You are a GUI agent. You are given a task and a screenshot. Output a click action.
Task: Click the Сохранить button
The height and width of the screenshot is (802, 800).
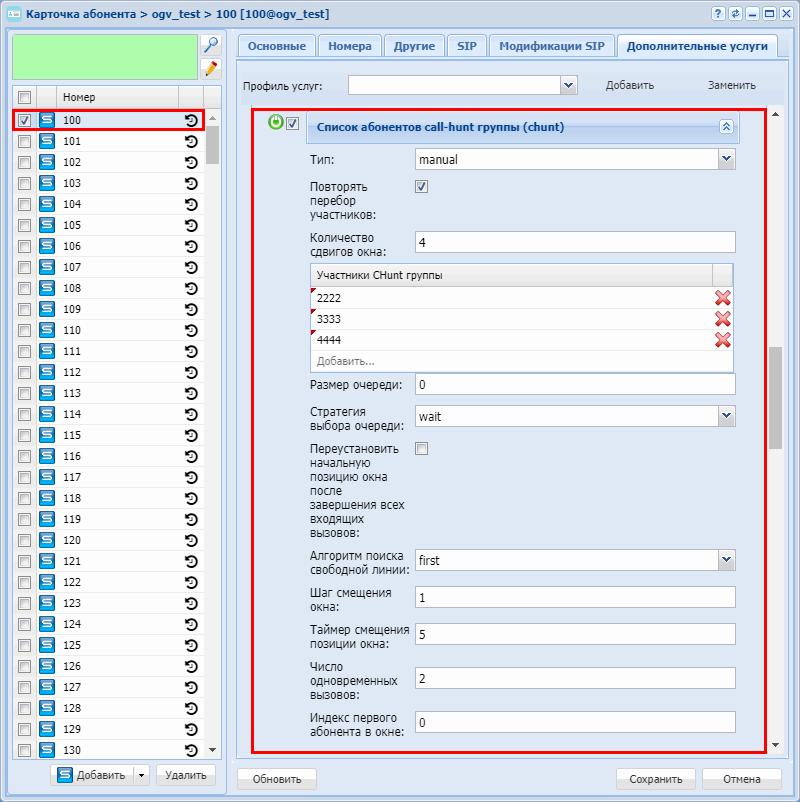pos(655,779)
